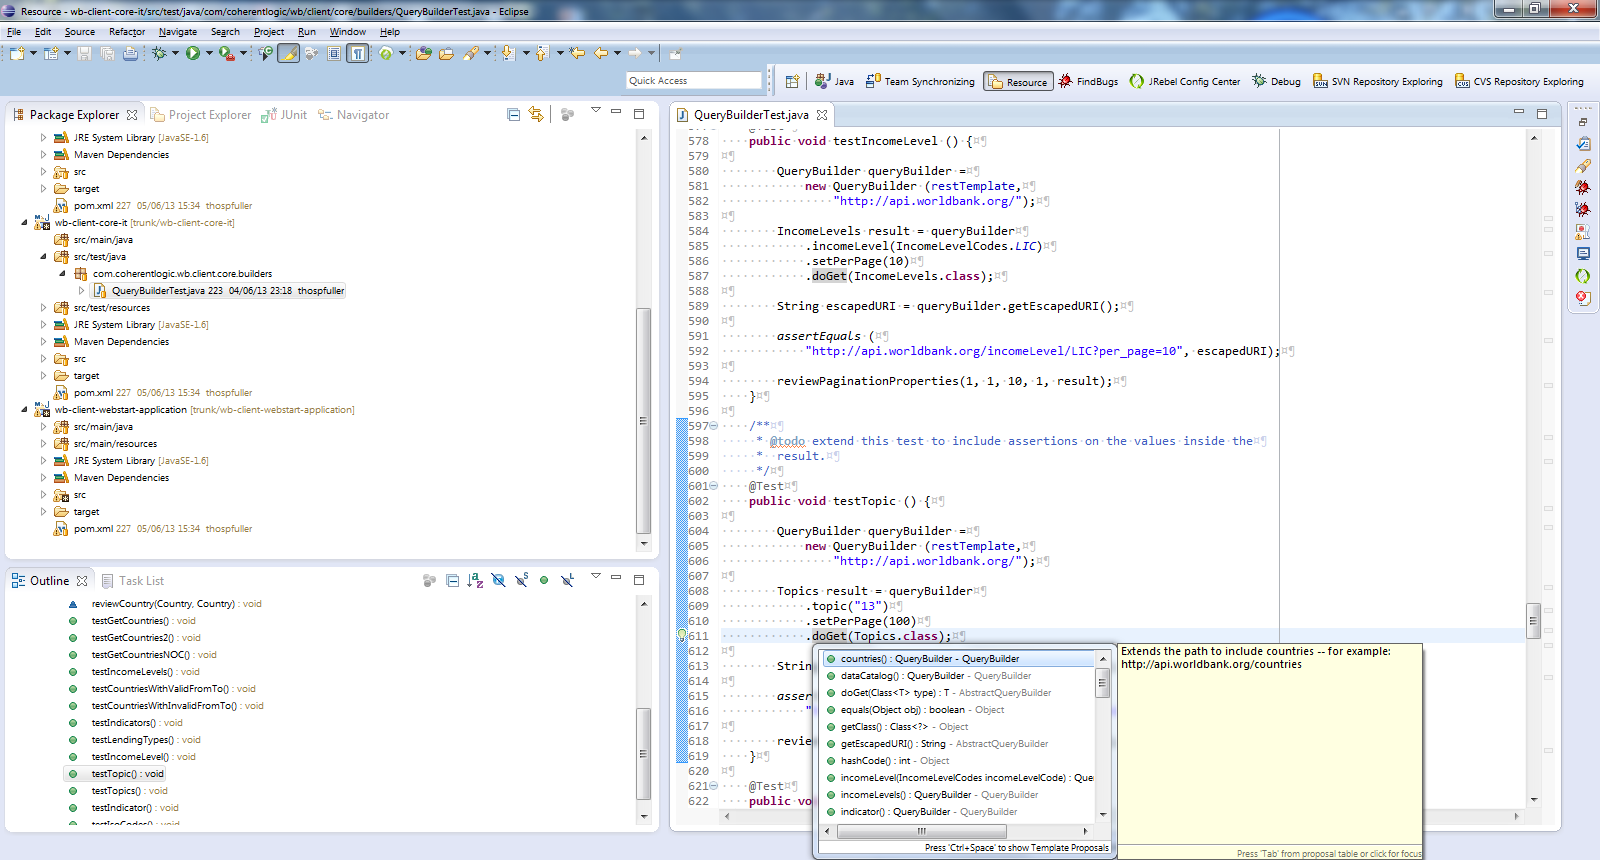Screen dimensions: 1600x860
Task: Toggle alphabetical Sort in Outline view
Action: 475,581
